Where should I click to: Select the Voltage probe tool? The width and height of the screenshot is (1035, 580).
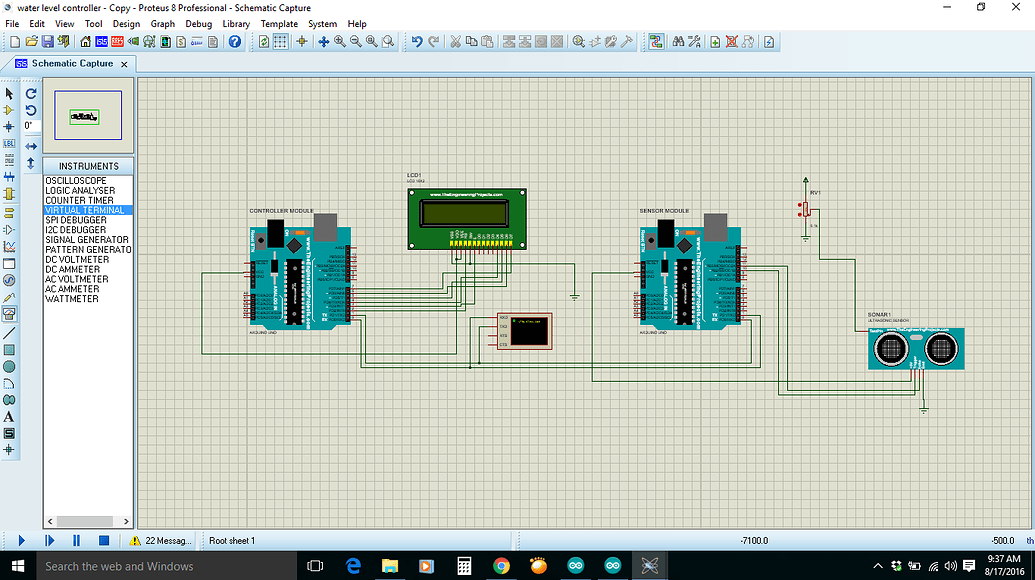9,295
